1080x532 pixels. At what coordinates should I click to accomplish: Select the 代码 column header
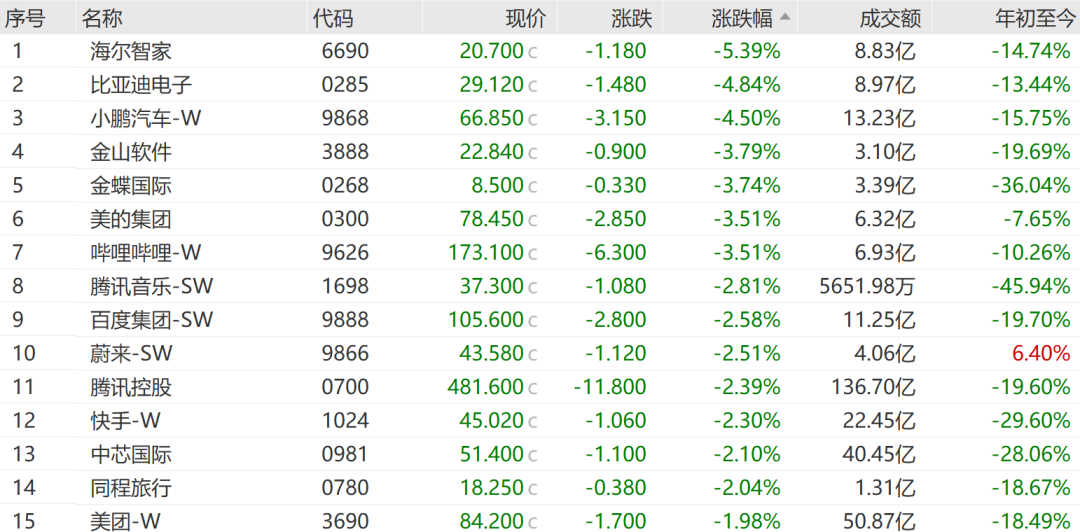[333, 18]
